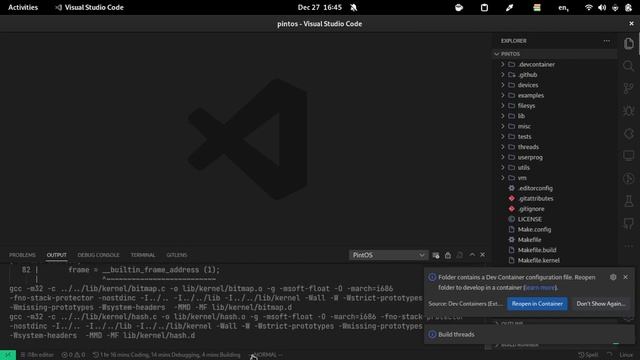Collapse the PINTOS explorer section
640x360 pixels.
pyautogui.click(x=554, y=54)
